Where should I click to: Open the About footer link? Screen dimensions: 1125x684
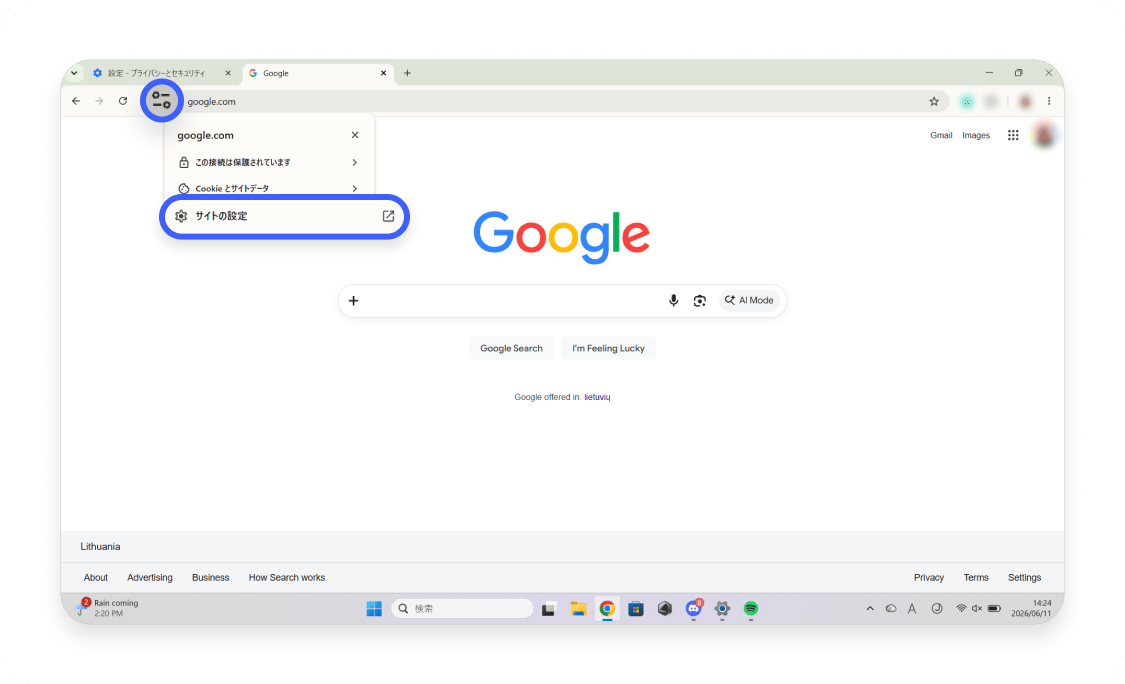95,578
